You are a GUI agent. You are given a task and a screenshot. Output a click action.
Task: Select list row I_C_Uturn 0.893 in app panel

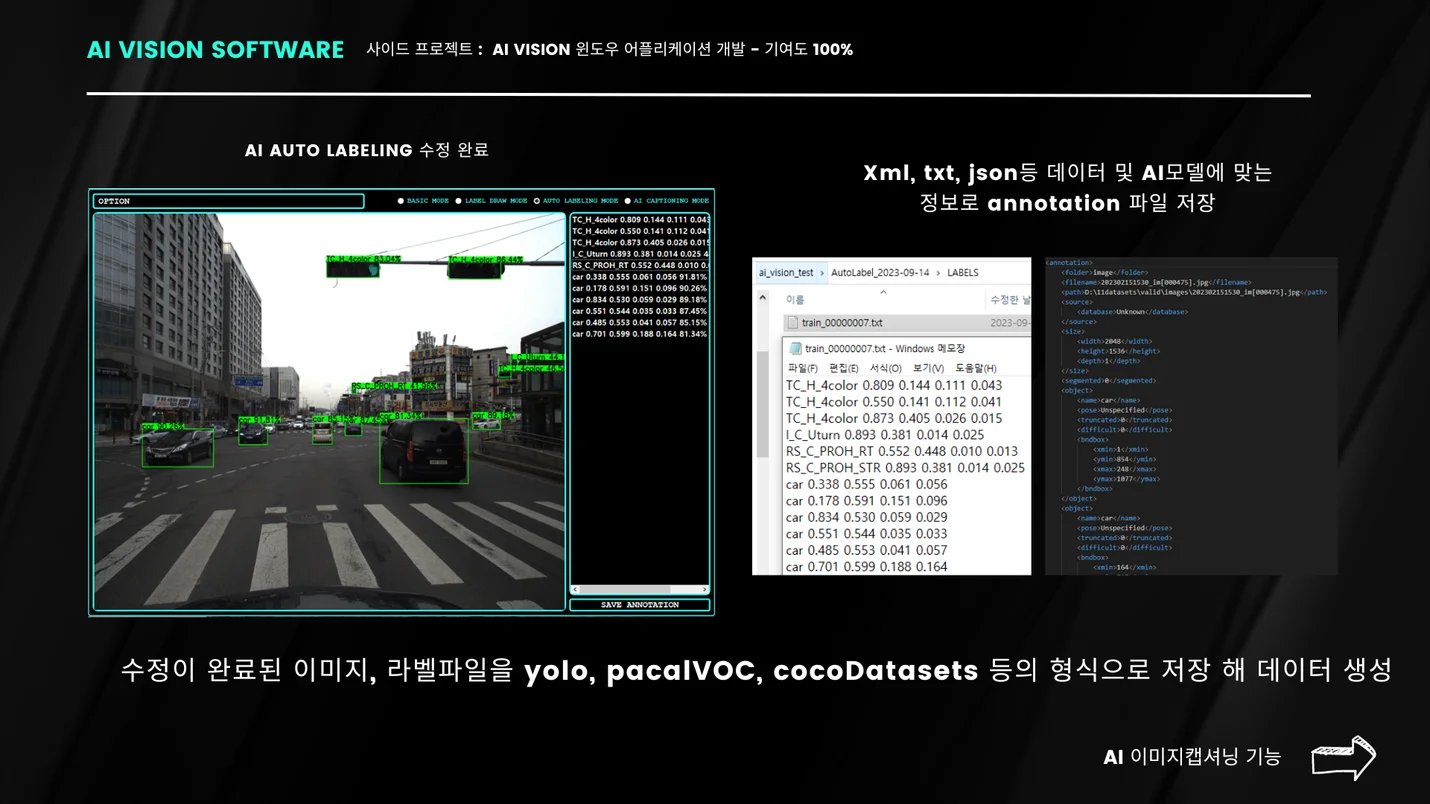pos(640,254)
